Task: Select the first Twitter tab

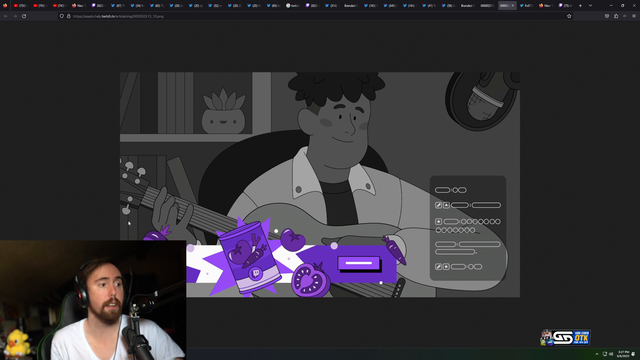Action: click(118, 6)
